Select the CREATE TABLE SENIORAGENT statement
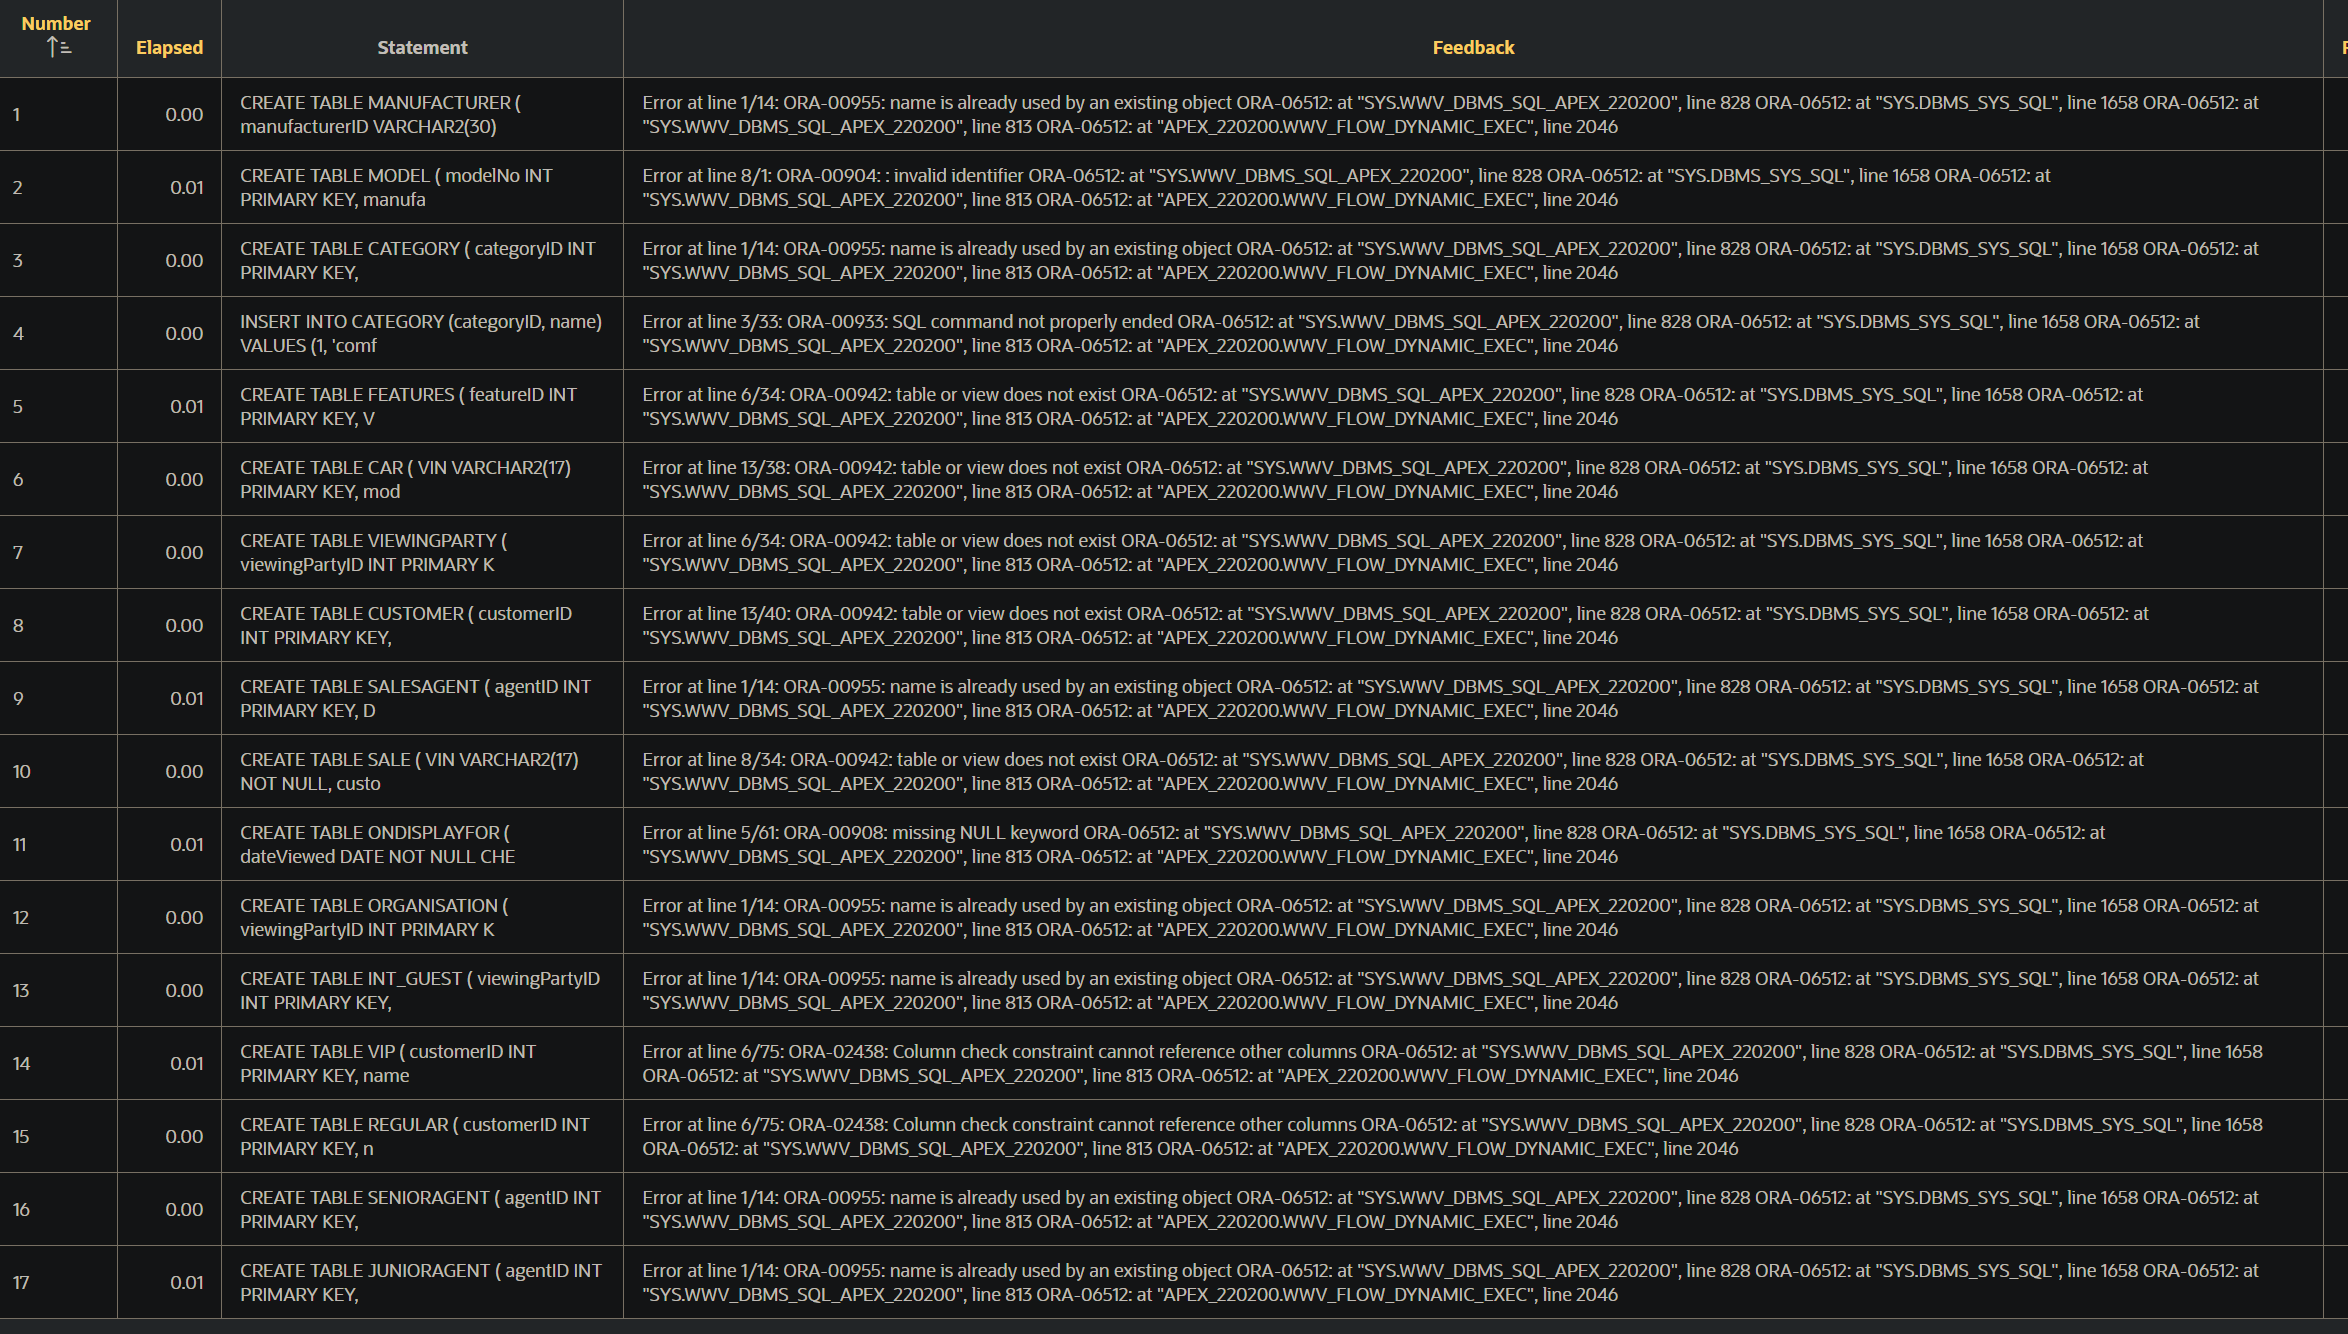The width and height of the screenshot is (2348, 1334). pos(422,1209)
